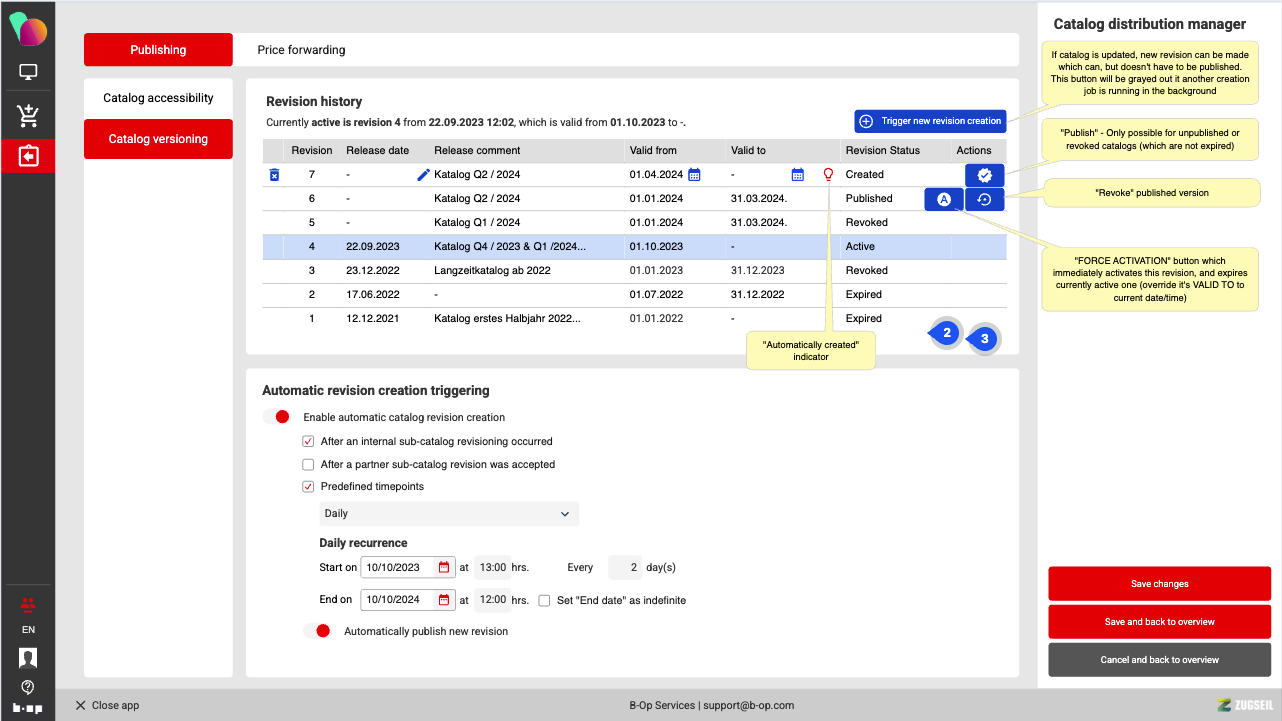
Task: Open the help icon in left sidebar
Action: [x=28, y=687]
